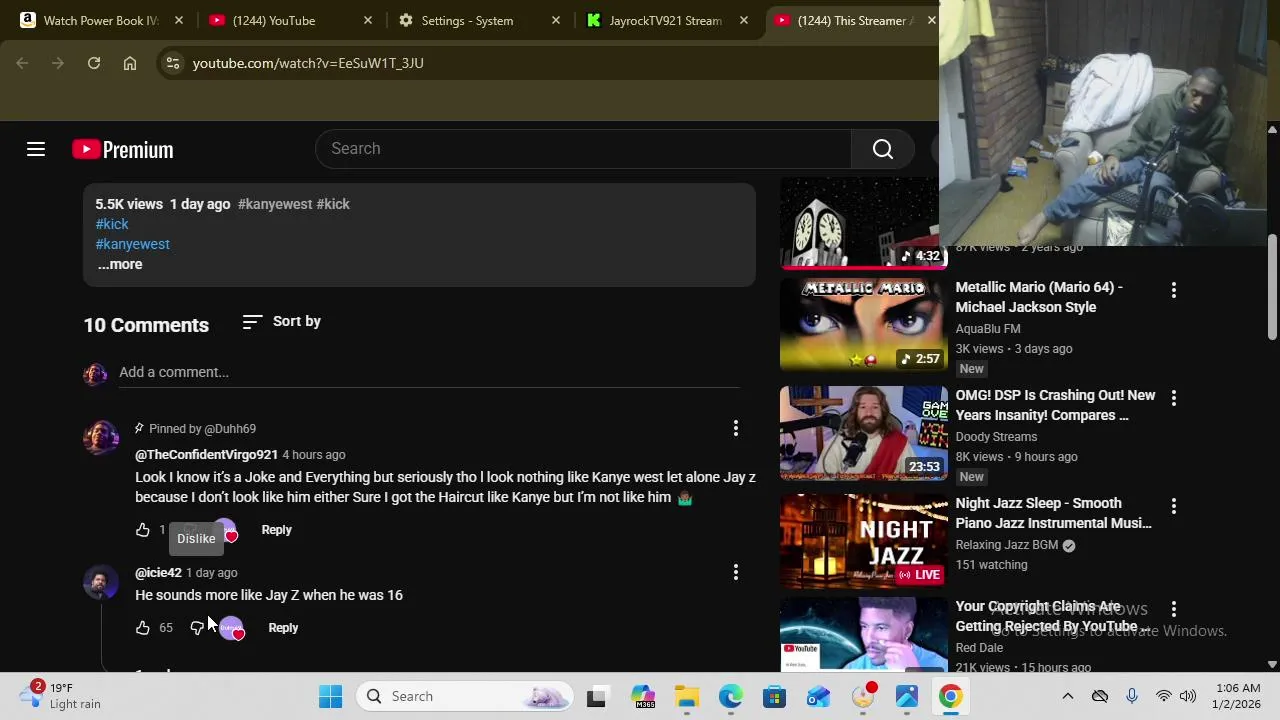Open weather widget showing 19°F Light rain
The width and height of the screenshot is (1280, 720).
click(x=62, y=696)
